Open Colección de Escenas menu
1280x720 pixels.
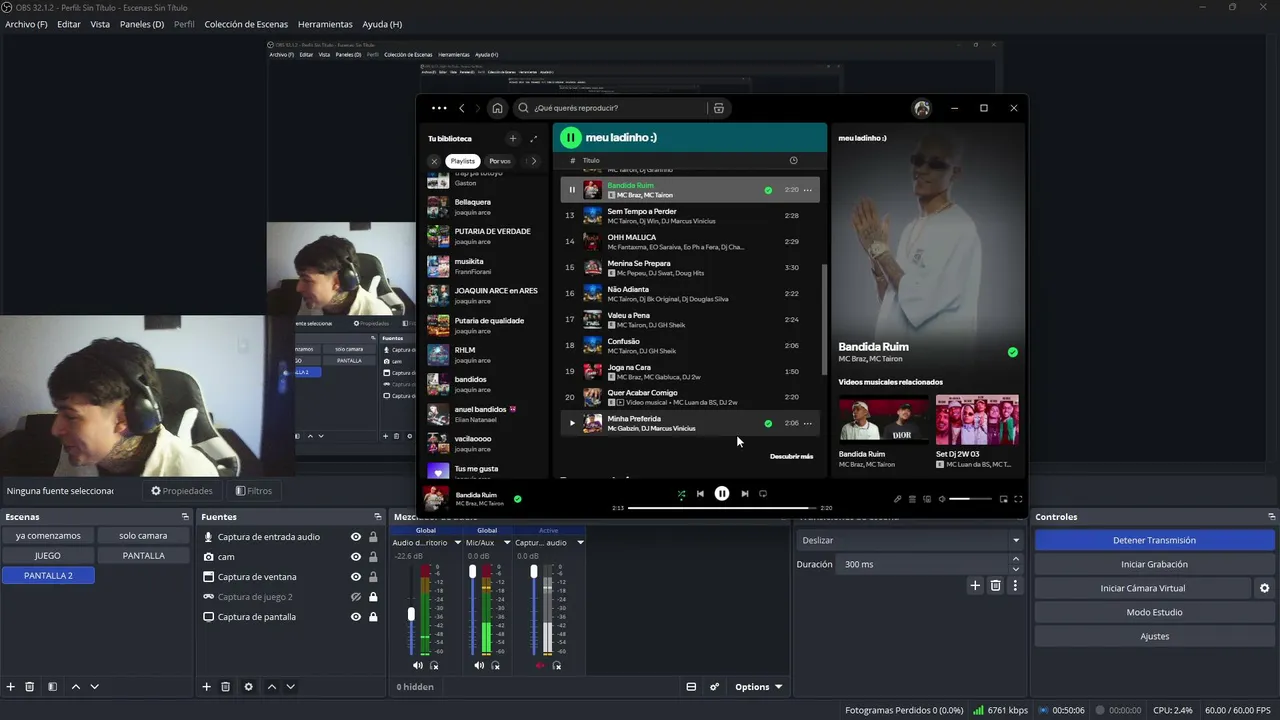[x=246, y=24]
